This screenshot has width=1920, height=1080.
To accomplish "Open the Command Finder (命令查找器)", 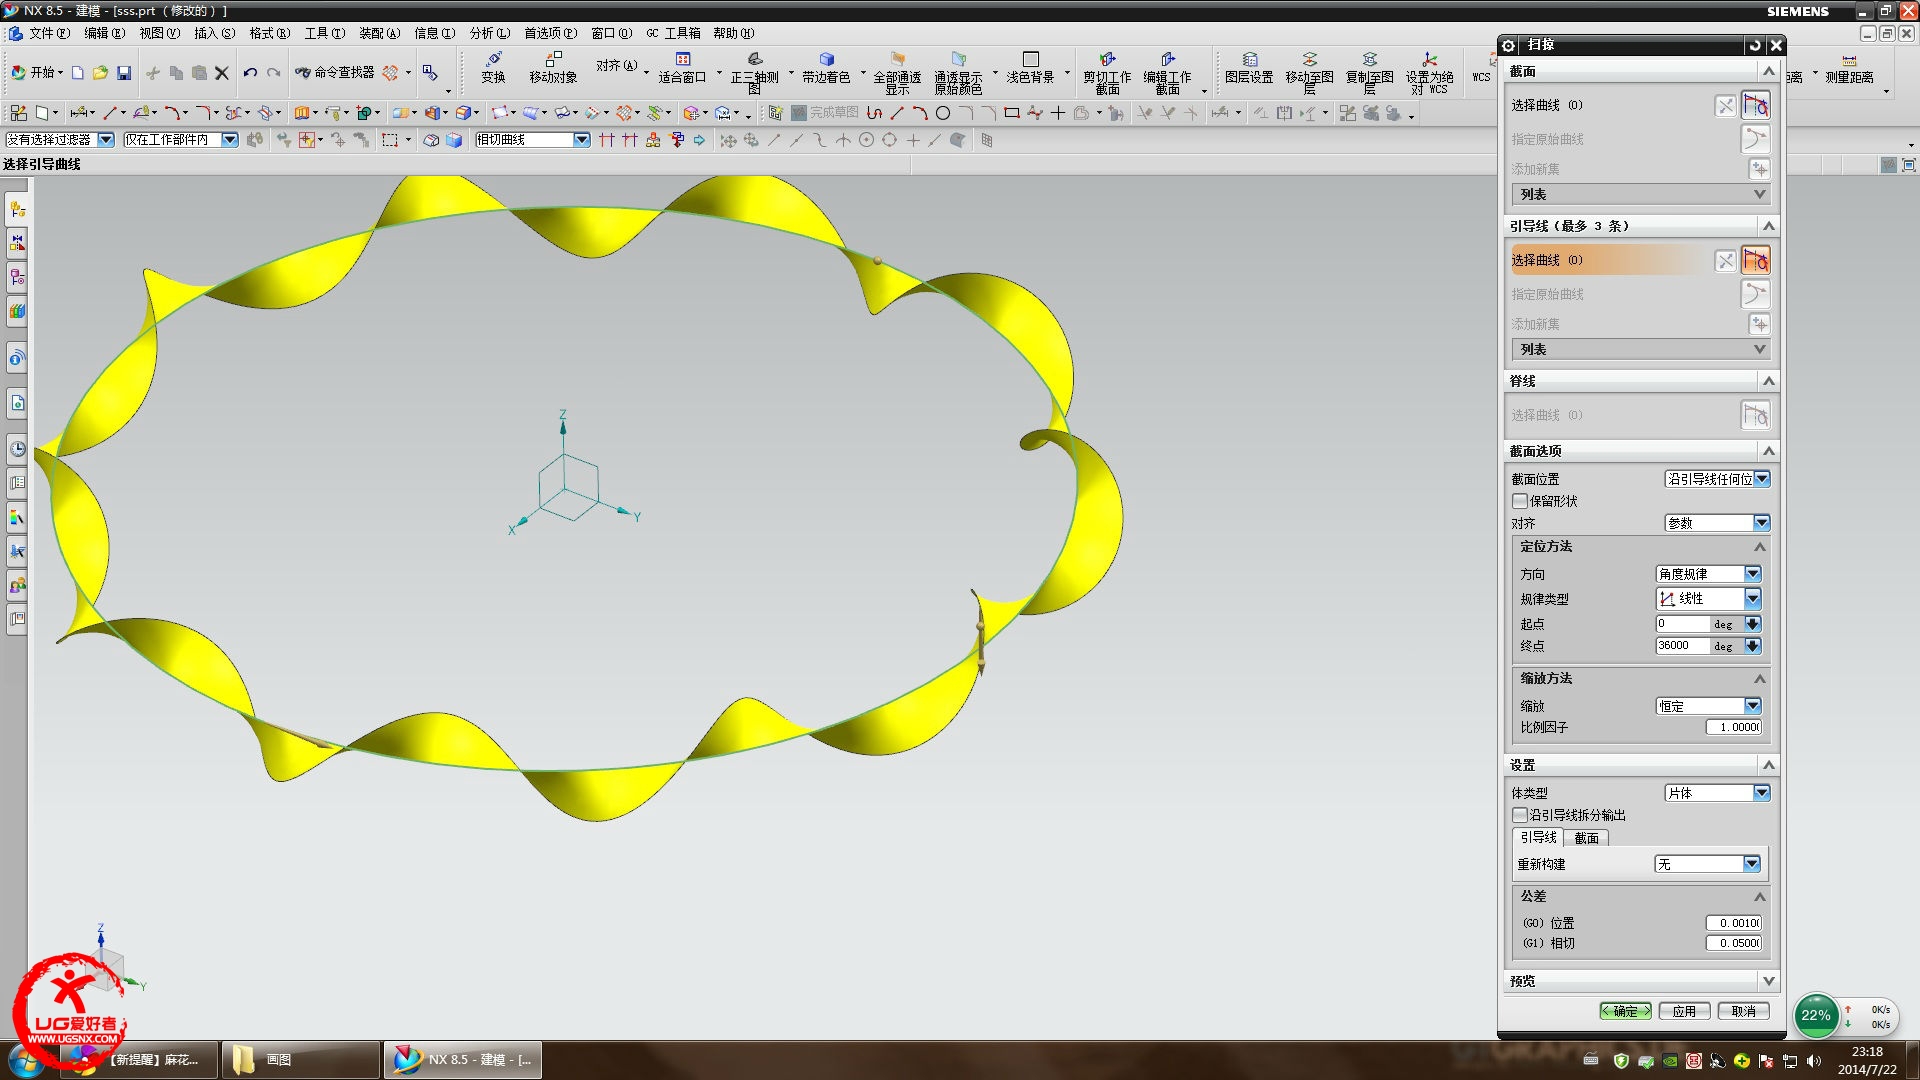I will coord(335,73).
